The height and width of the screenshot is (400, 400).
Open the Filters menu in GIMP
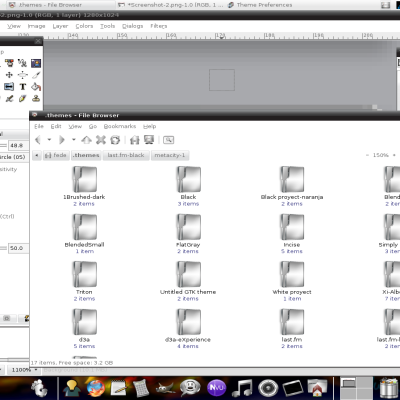click(x=159, y=26)
